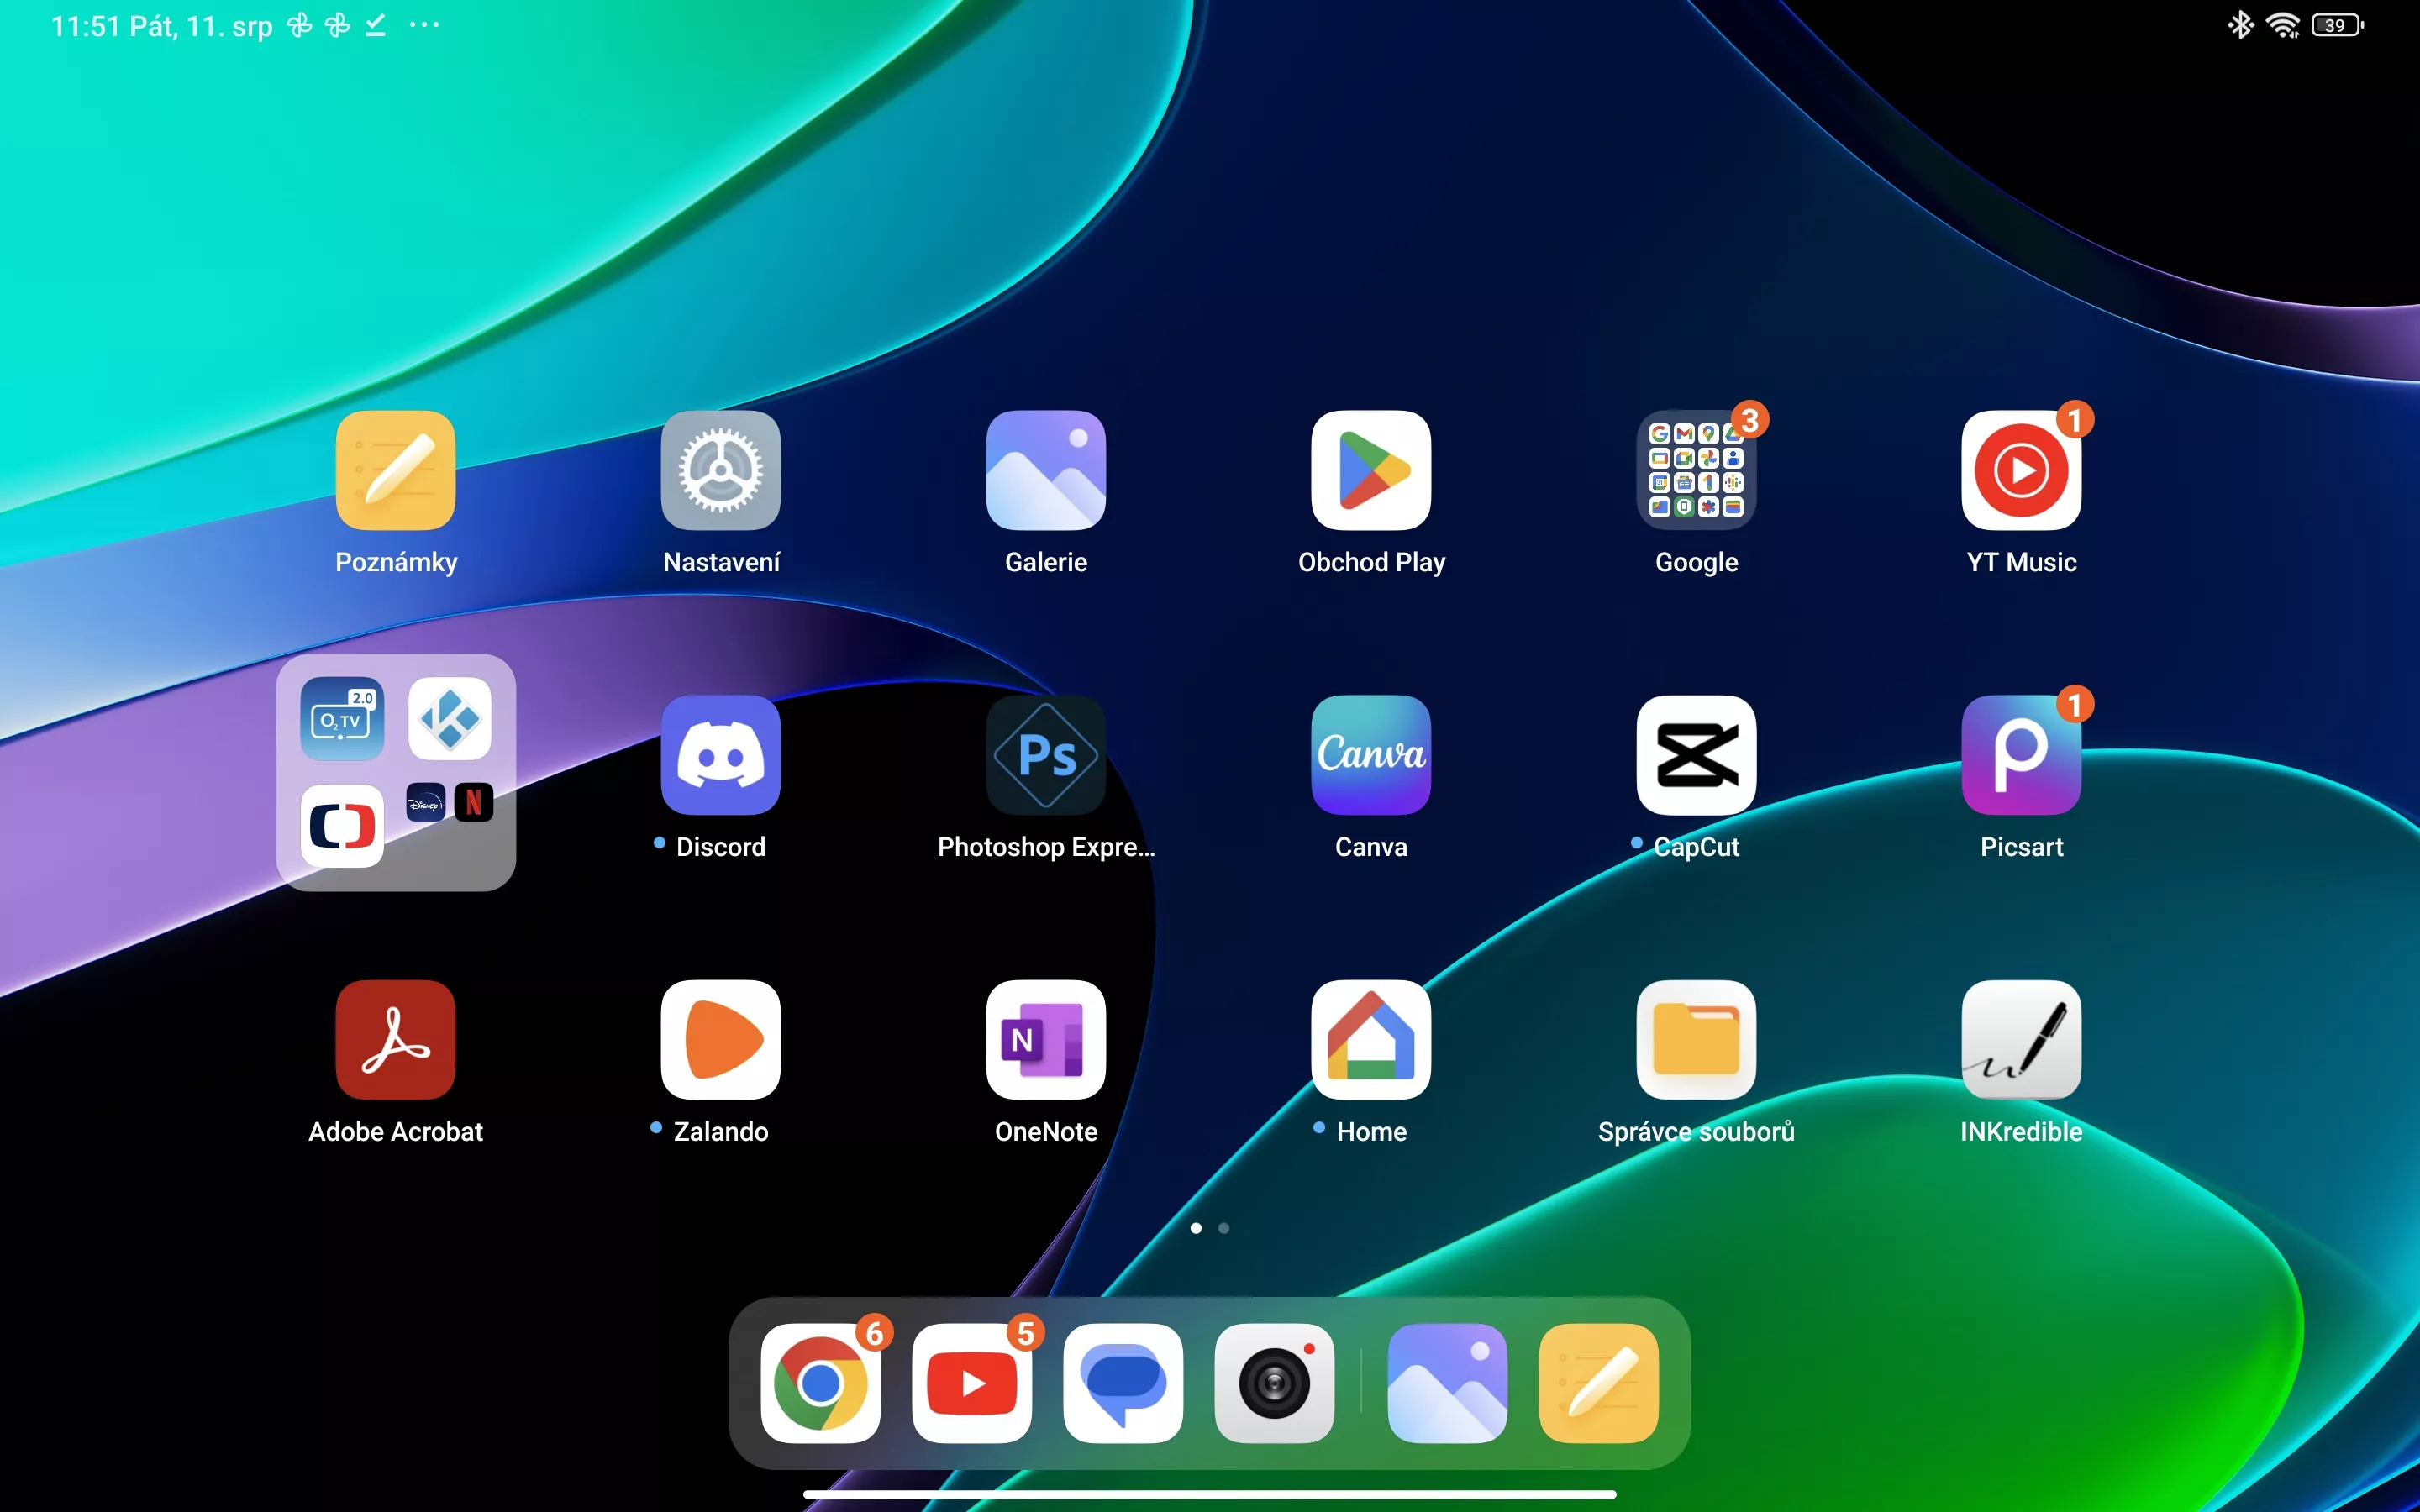Tap the bottom navigation gesture bar
The height and width of the screenshot is (1512, 2420).
1209,1494
